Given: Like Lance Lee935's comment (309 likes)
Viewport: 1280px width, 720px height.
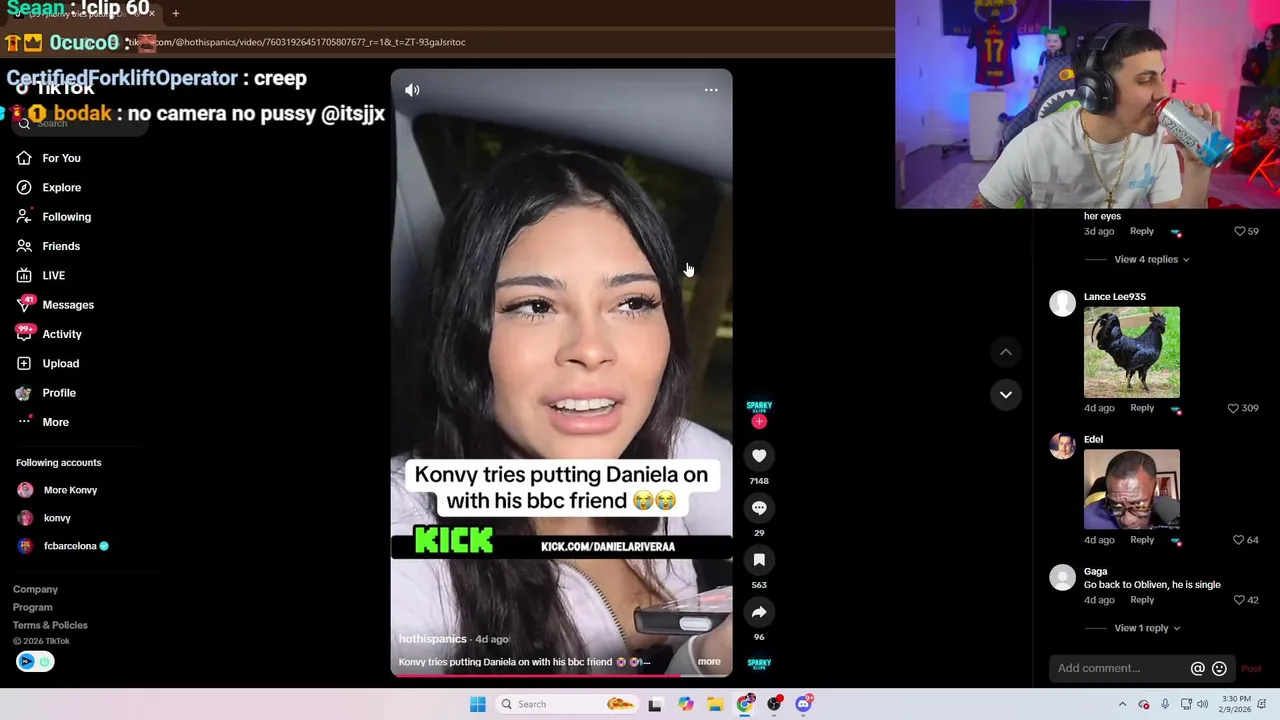Looking at the screenshot, I should tap(1233, 408).
